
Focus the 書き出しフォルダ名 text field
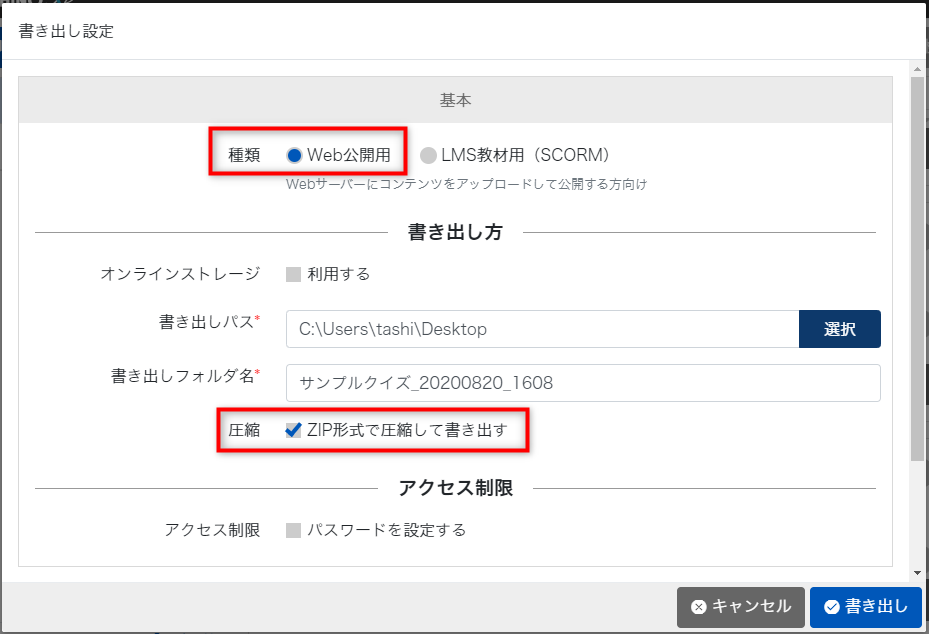pyautogui.click(x=583, y=383)
